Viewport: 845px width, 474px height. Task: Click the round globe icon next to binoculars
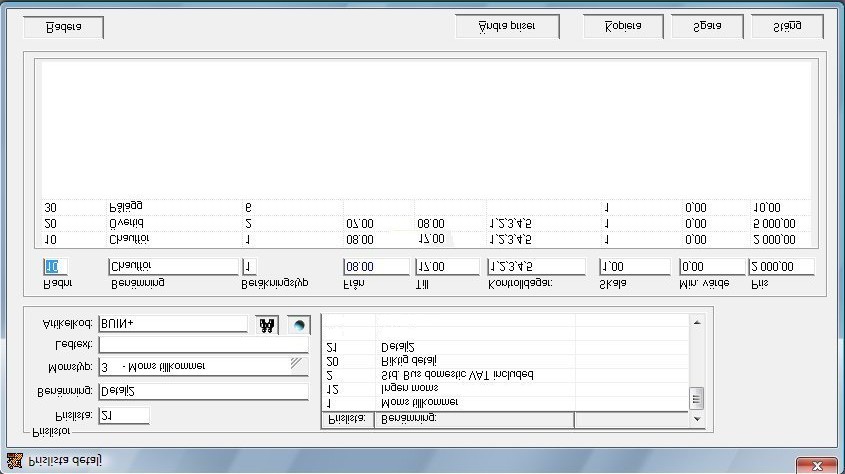coord(299,325)
